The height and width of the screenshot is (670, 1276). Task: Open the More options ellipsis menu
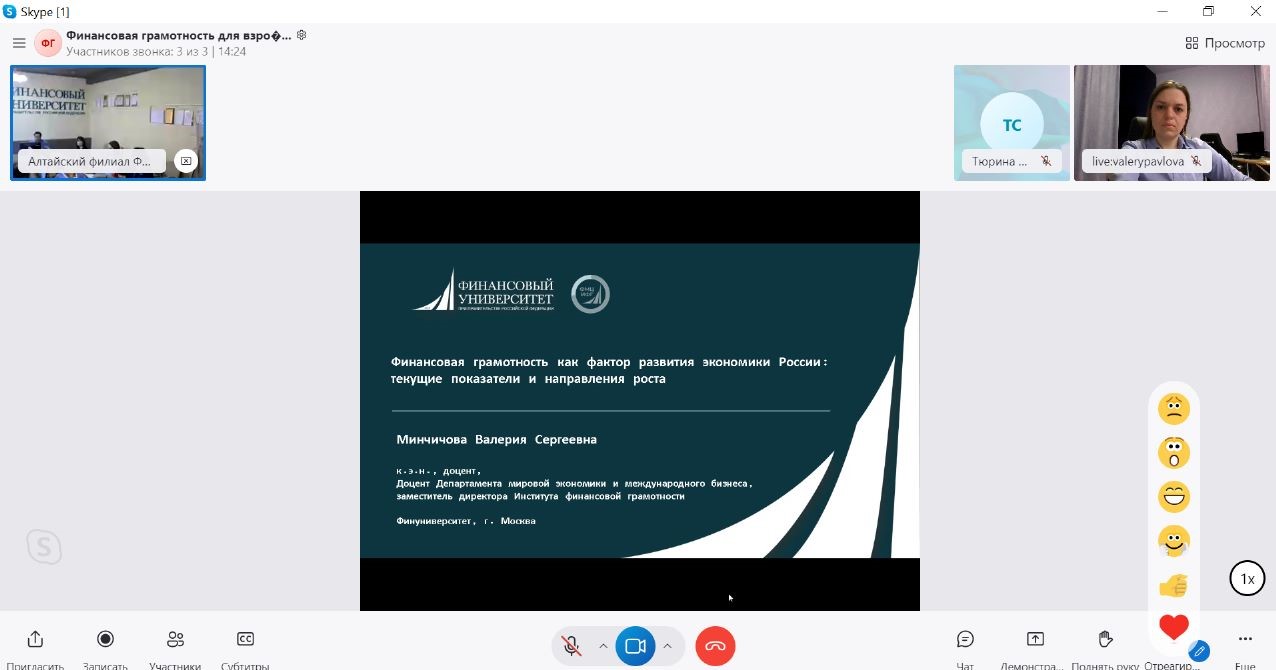click(1245, 640)
